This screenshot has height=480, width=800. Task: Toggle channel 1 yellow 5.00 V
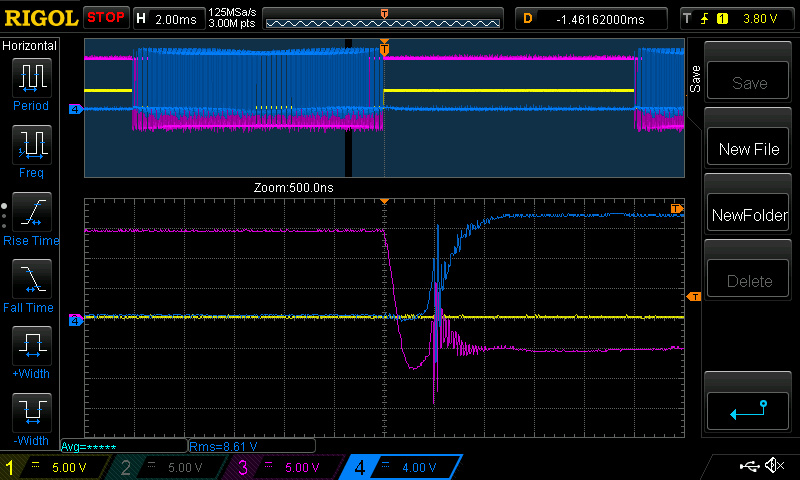[57, 467]
